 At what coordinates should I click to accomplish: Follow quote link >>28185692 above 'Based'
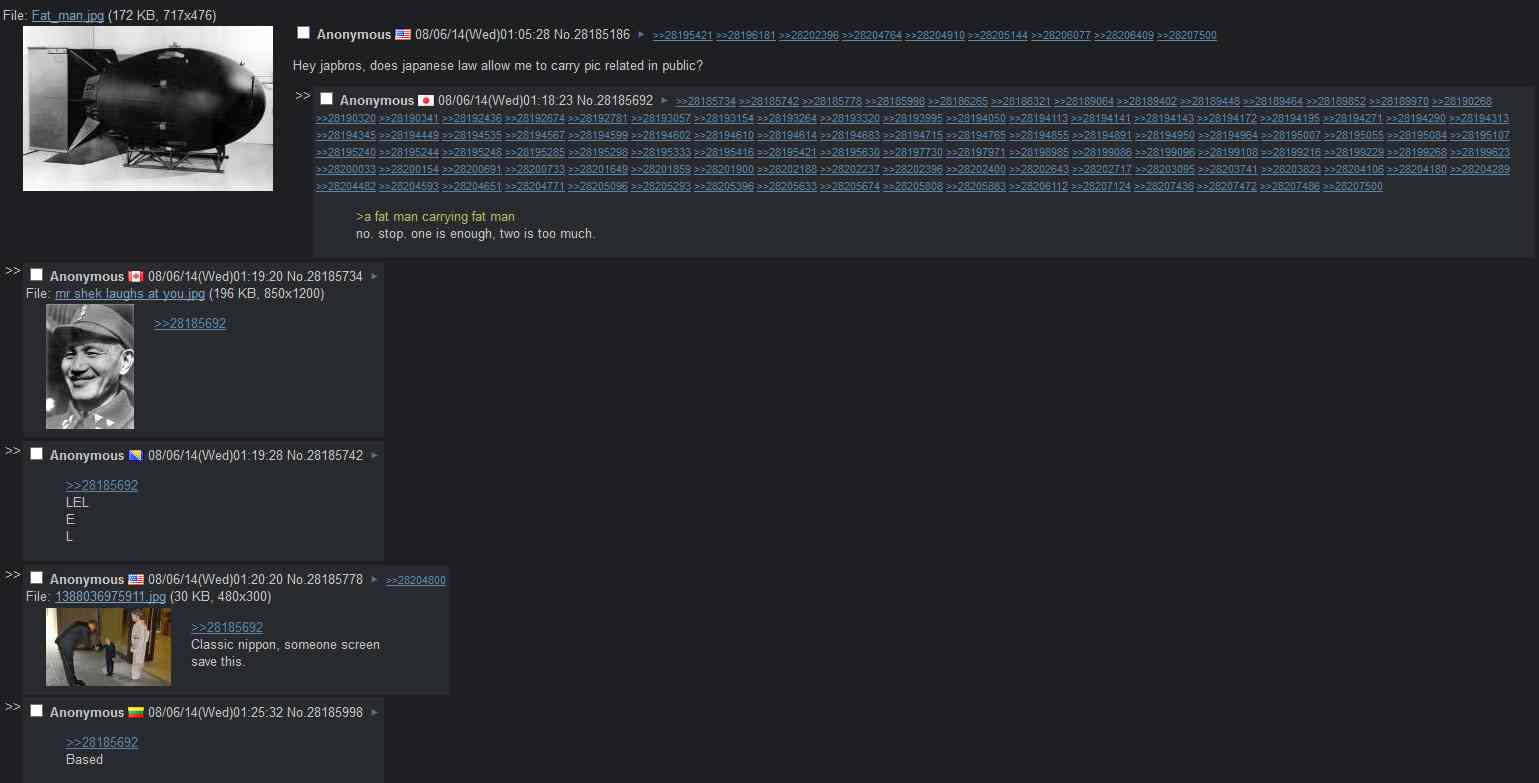102,743
